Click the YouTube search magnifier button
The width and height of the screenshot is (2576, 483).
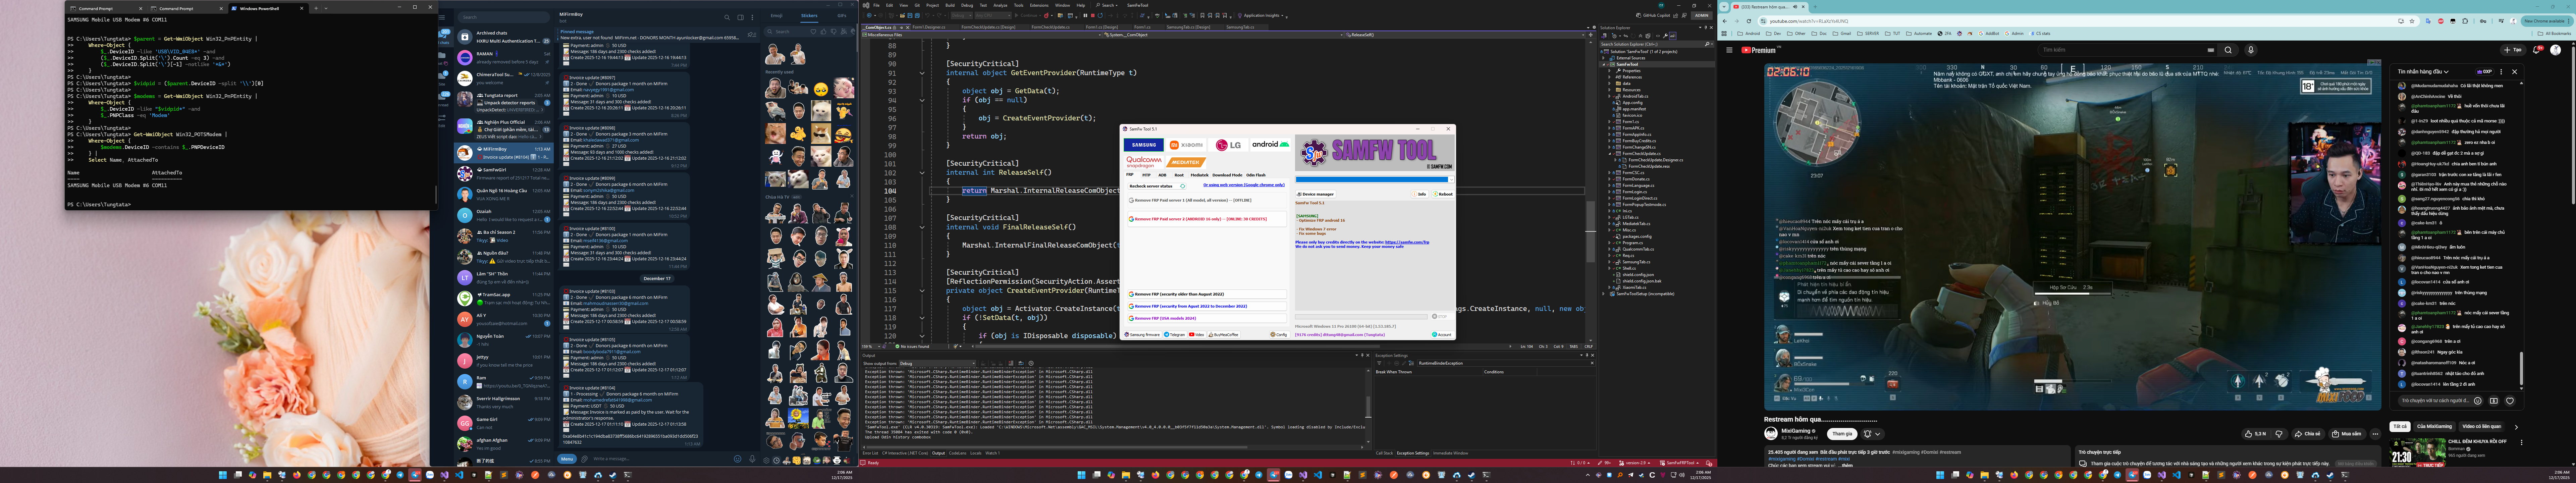2228,50
